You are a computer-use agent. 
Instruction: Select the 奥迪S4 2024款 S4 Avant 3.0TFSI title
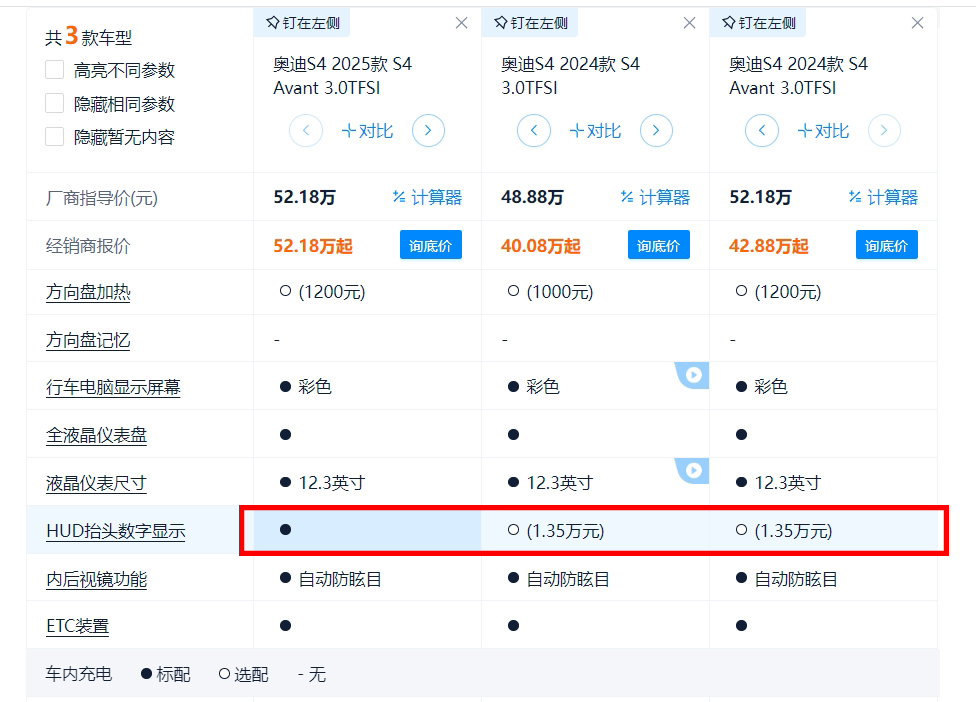798,76
